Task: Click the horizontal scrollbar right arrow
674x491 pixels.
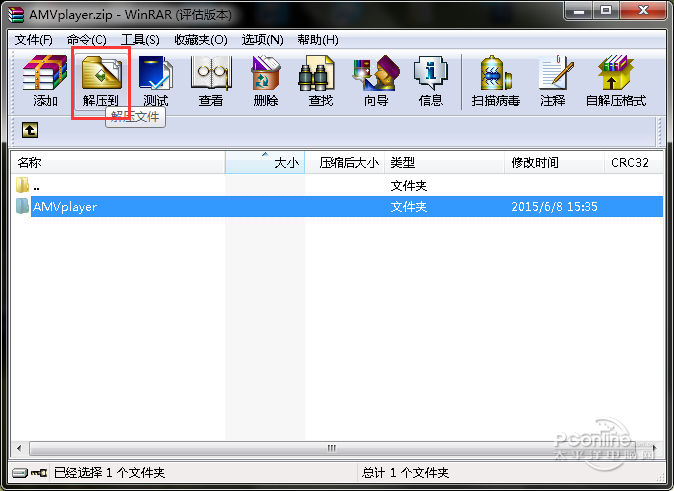Action: tap(654, 448)
